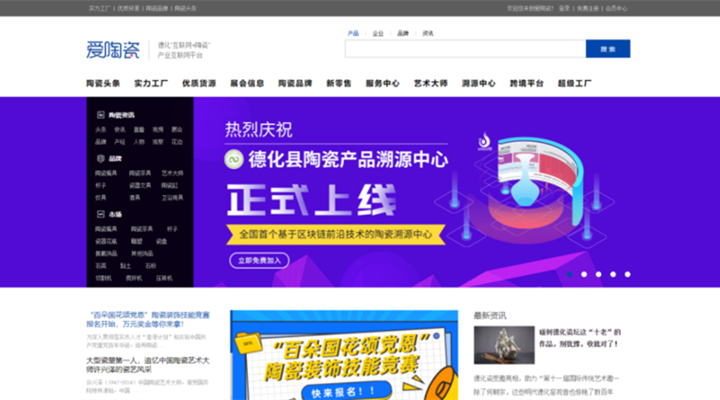
Task: Click the 陶瓷资讯 category icon in sidebar
Action: [x=100, y=116]
